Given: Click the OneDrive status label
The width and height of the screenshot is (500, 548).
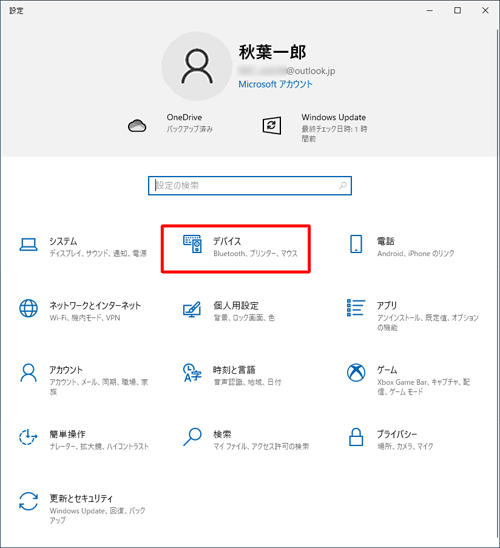Looking at the screenshot, I should [190, 129].
